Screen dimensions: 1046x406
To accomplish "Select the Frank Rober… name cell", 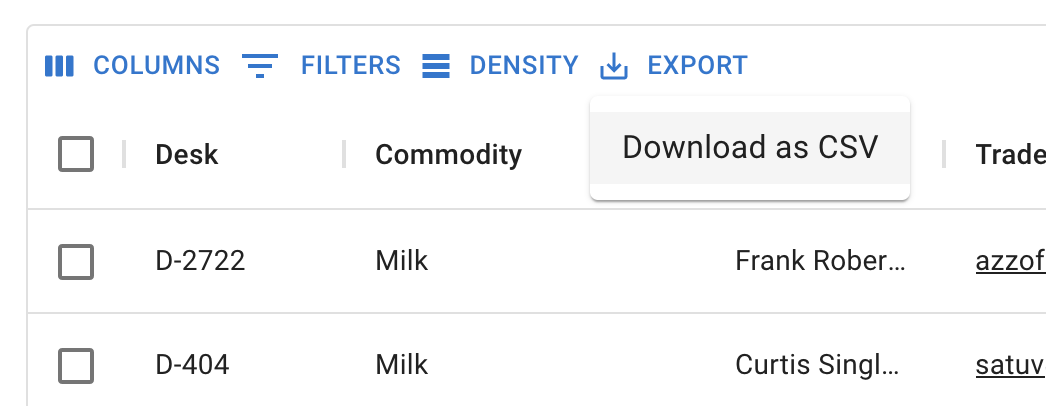I will [820, 261].
